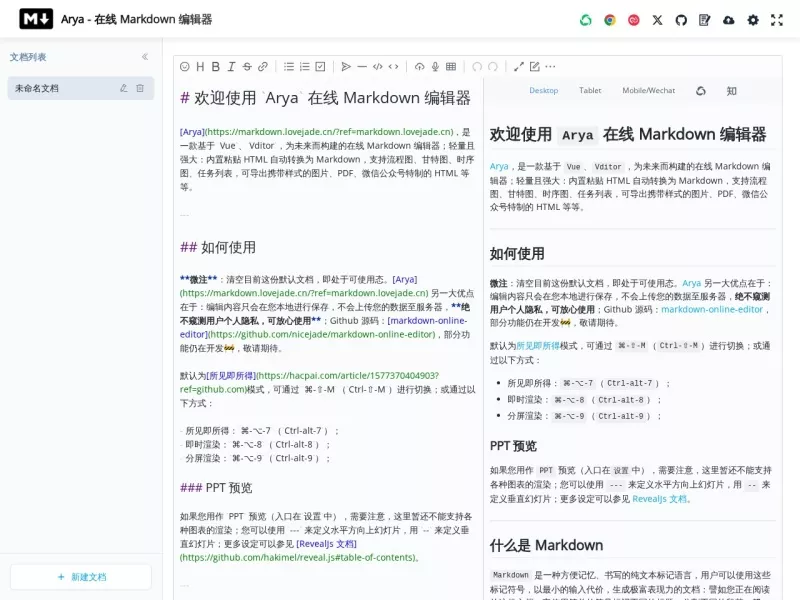This screenshot has width=800, height=600.
Task: Click the '什么是 Markdown' preview heading
Action: point(546,545)
